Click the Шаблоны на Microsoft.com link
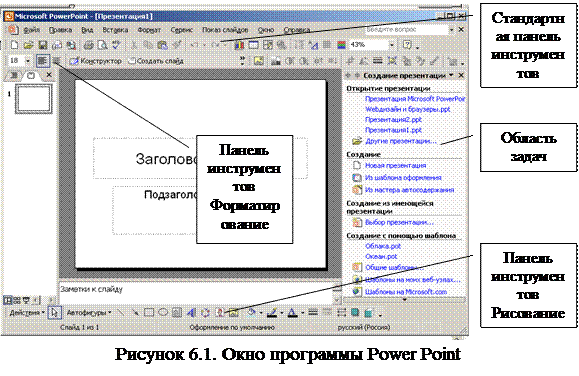This screenshot has width=579, height=376. 406,292
